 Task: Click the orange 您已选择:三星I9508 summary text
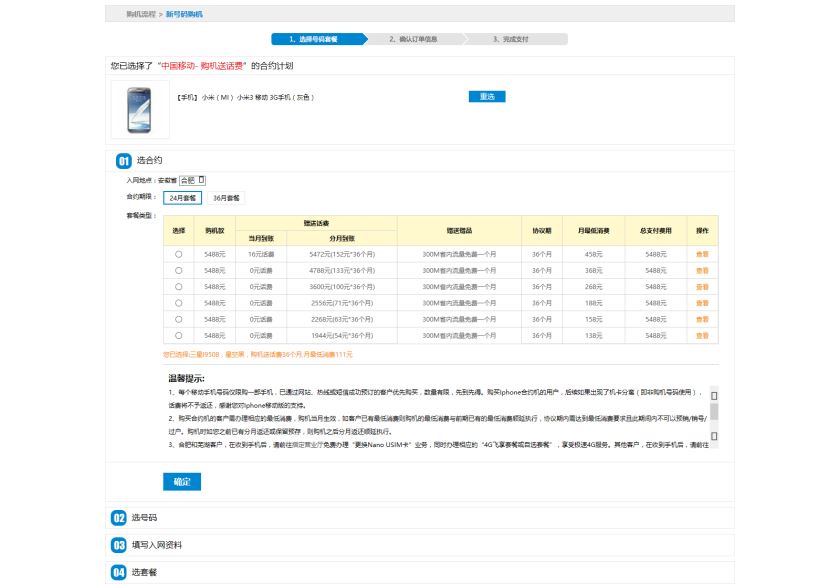[x=258, y=354]
